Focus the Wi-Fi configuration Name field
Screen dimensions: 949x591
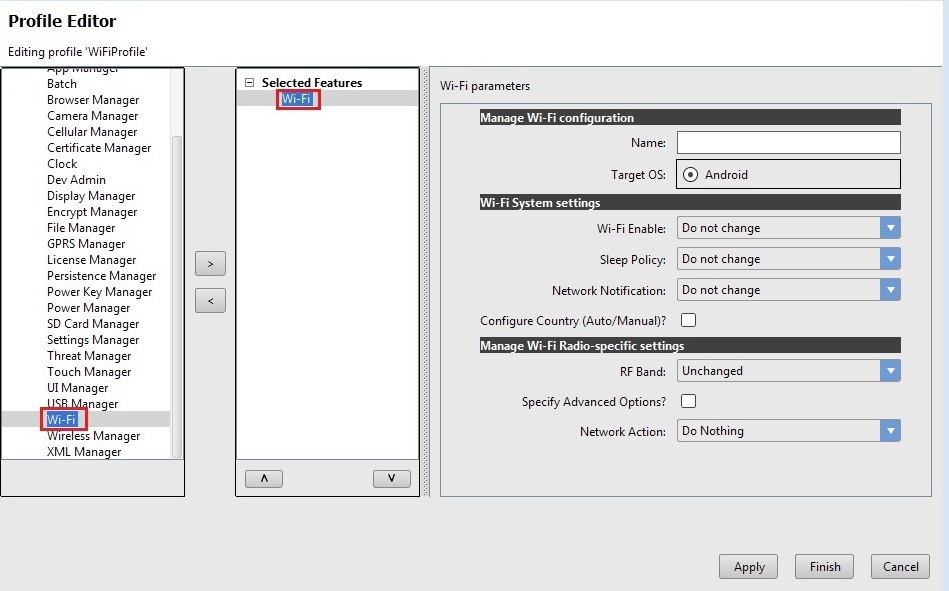coord(788,143)
